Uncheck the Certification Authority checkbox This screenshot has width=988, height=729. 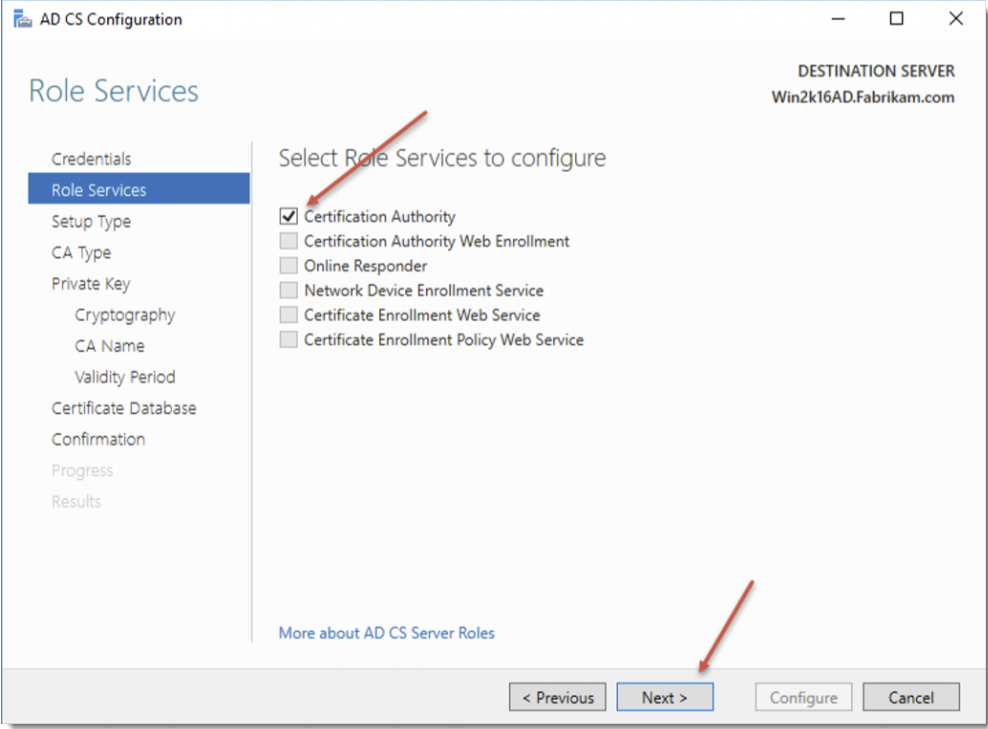[x=289, y=216]
